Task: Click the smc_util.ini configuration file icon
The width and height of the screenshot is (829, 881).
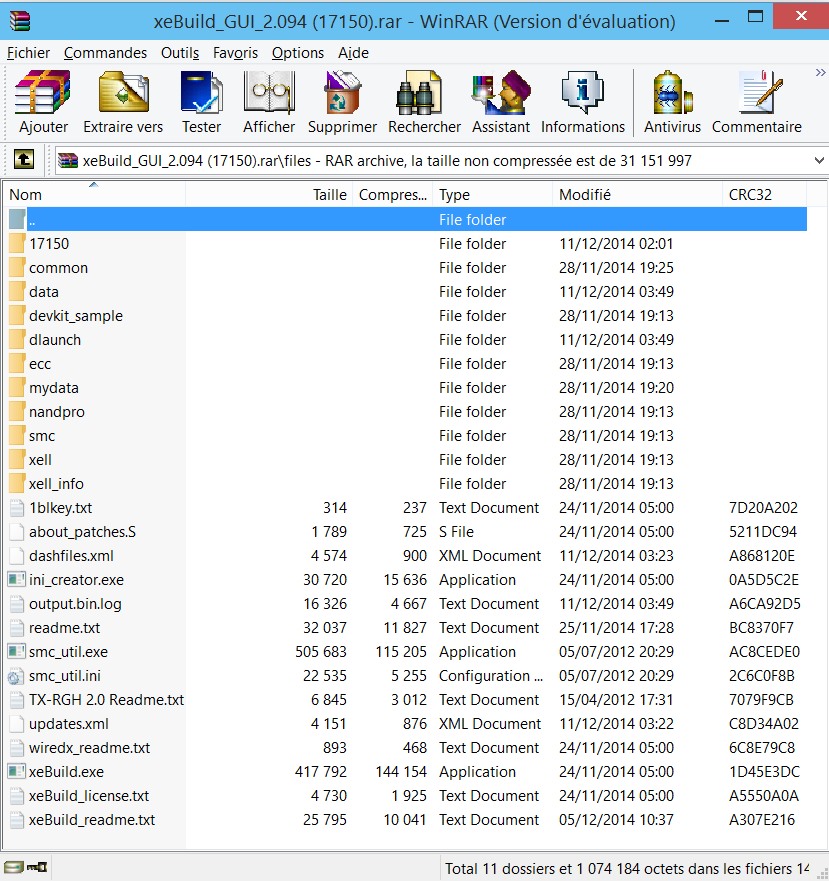Action: pos(16,676)
